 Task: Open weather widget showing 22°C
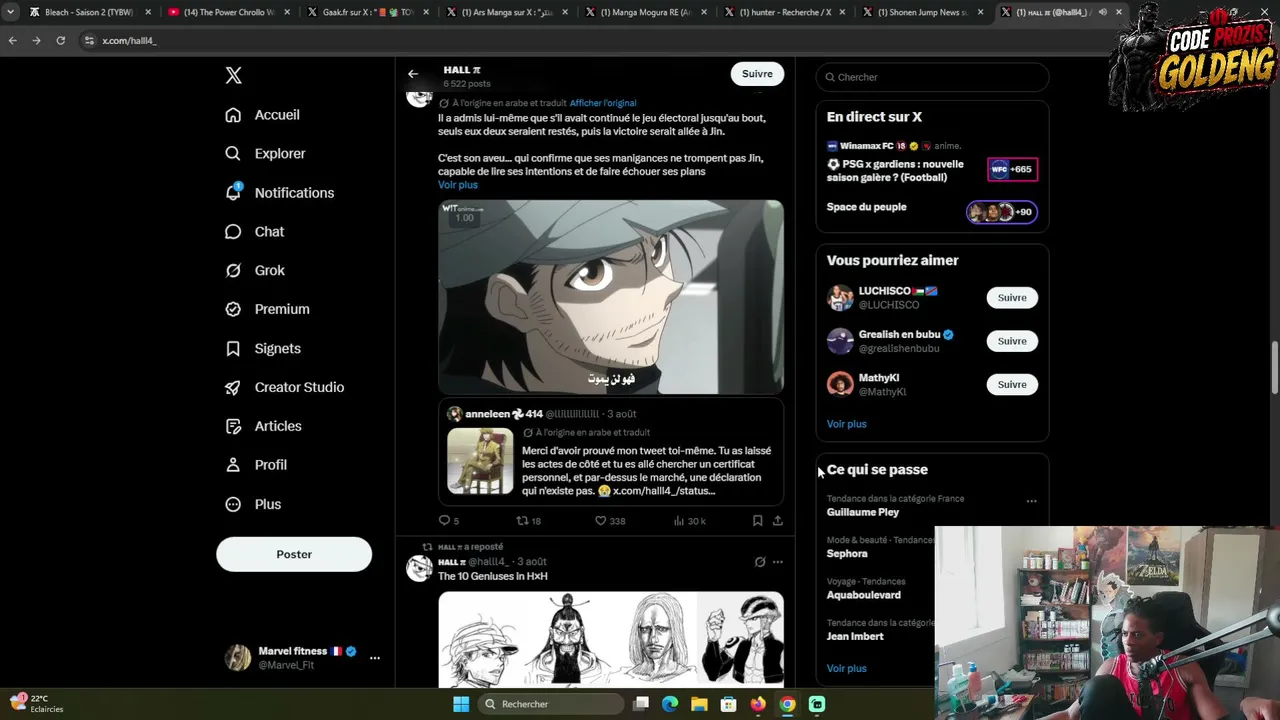(x=36, y=704)
